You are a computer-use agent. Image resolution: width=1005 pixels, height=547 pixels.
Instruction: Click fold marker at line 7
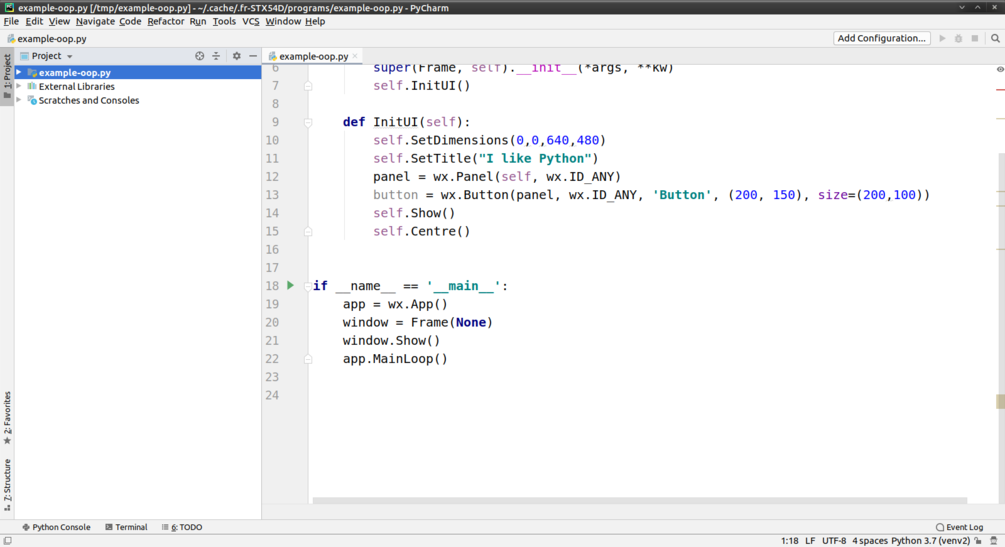click(308, 85)
